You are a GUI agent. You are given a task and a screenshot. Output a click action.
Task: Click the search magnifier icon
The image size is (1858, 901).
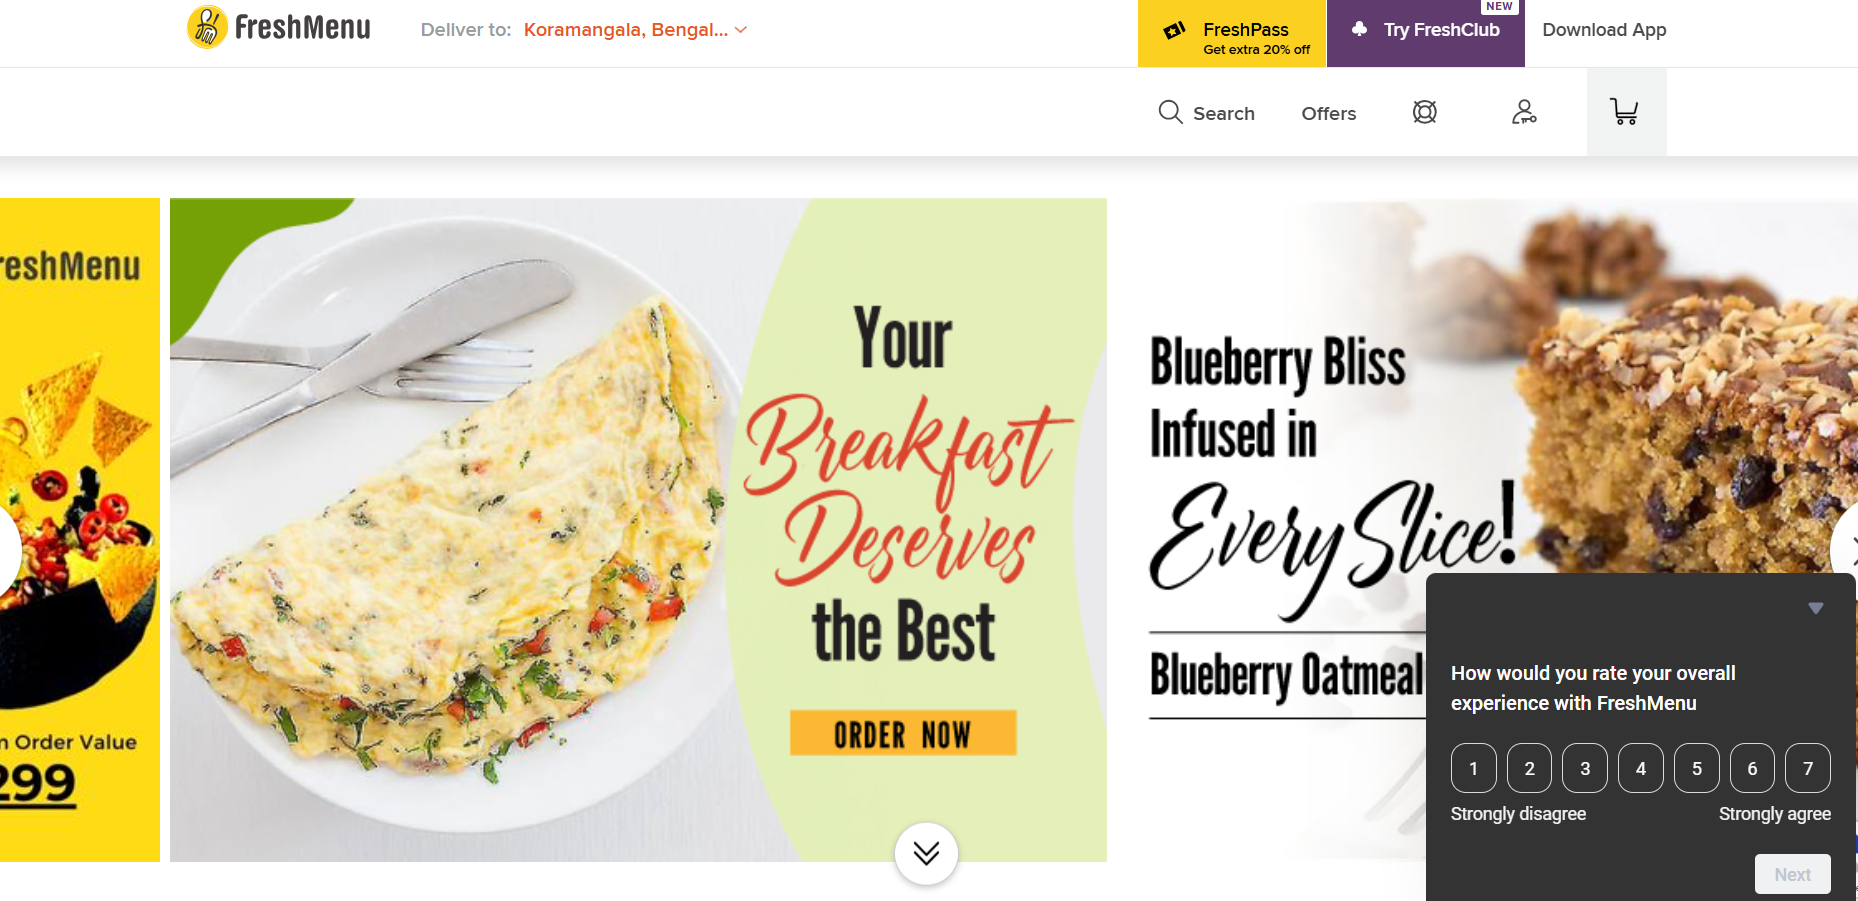[x=1170, y=112]
